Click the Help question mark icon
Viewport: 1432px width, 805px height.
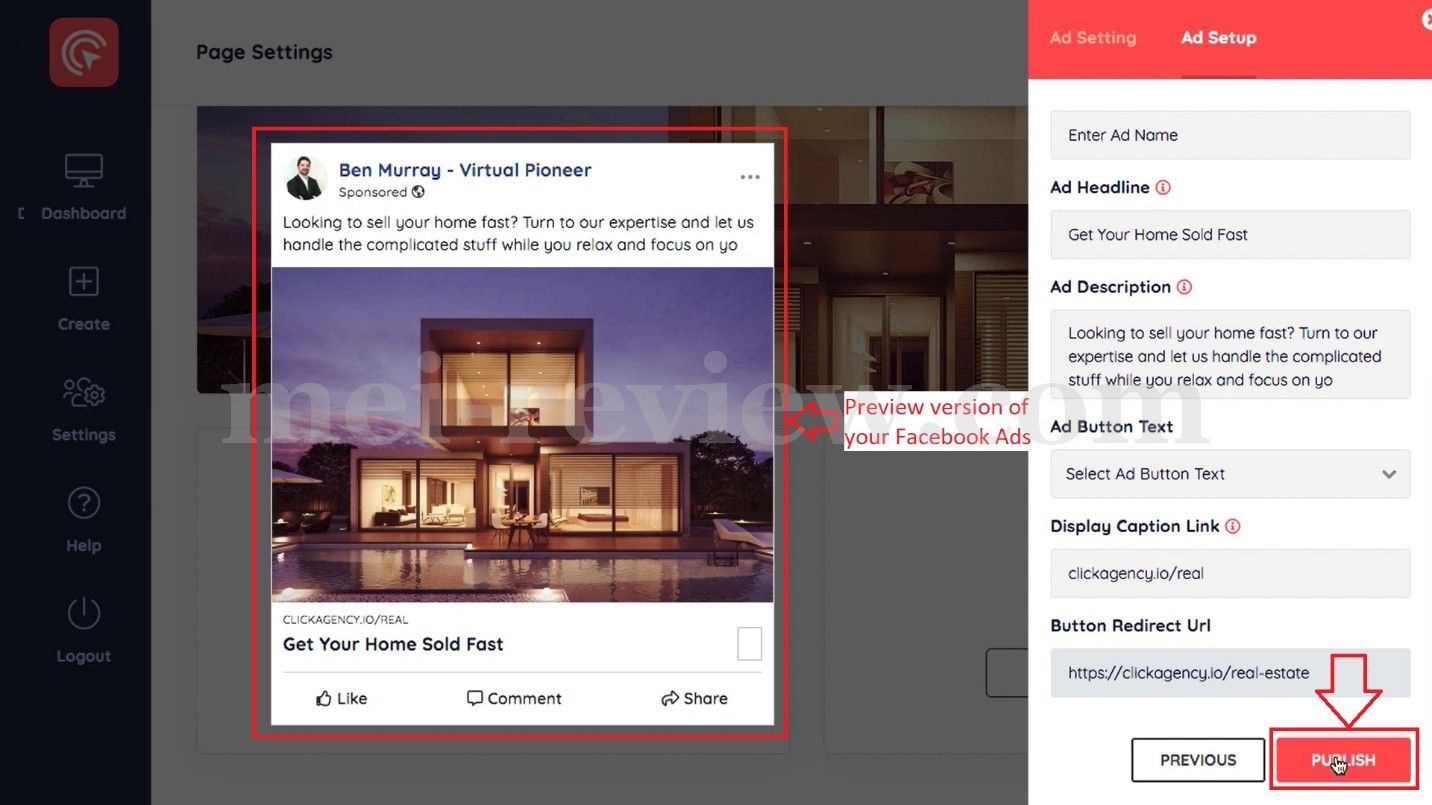pos(84,503)
